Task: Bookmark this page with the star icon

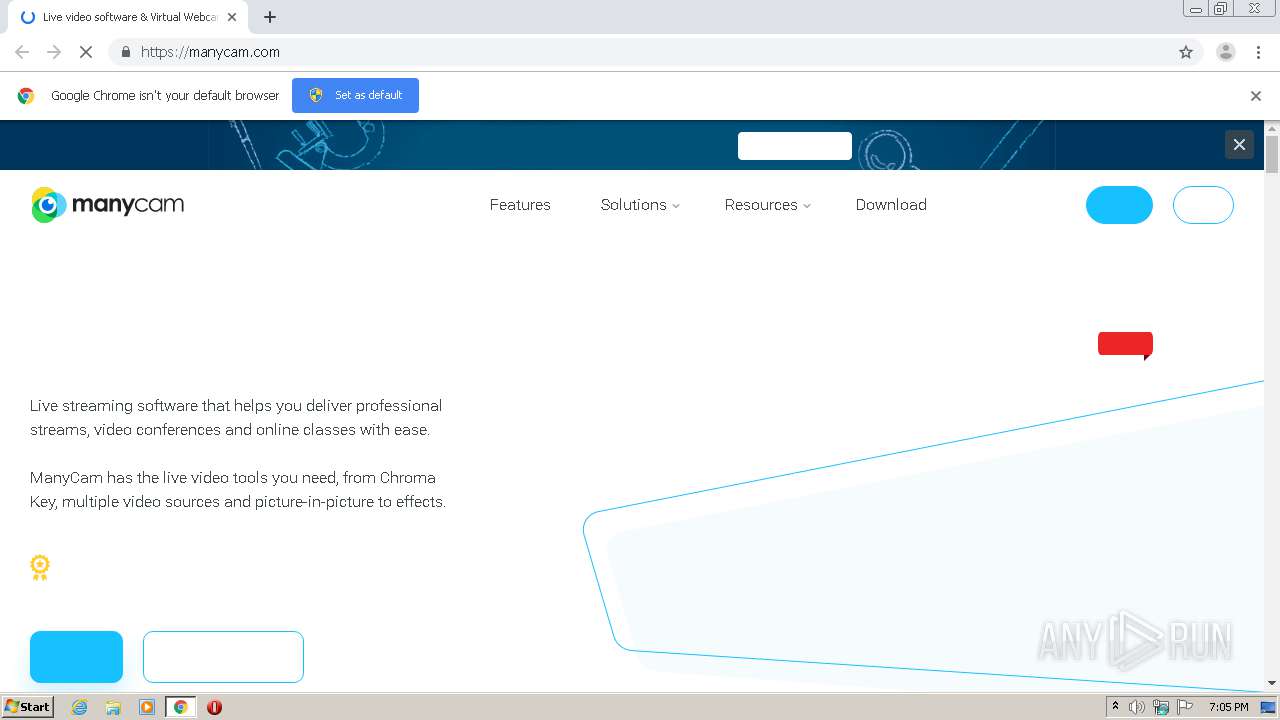Action: [x=1186, y=52]
